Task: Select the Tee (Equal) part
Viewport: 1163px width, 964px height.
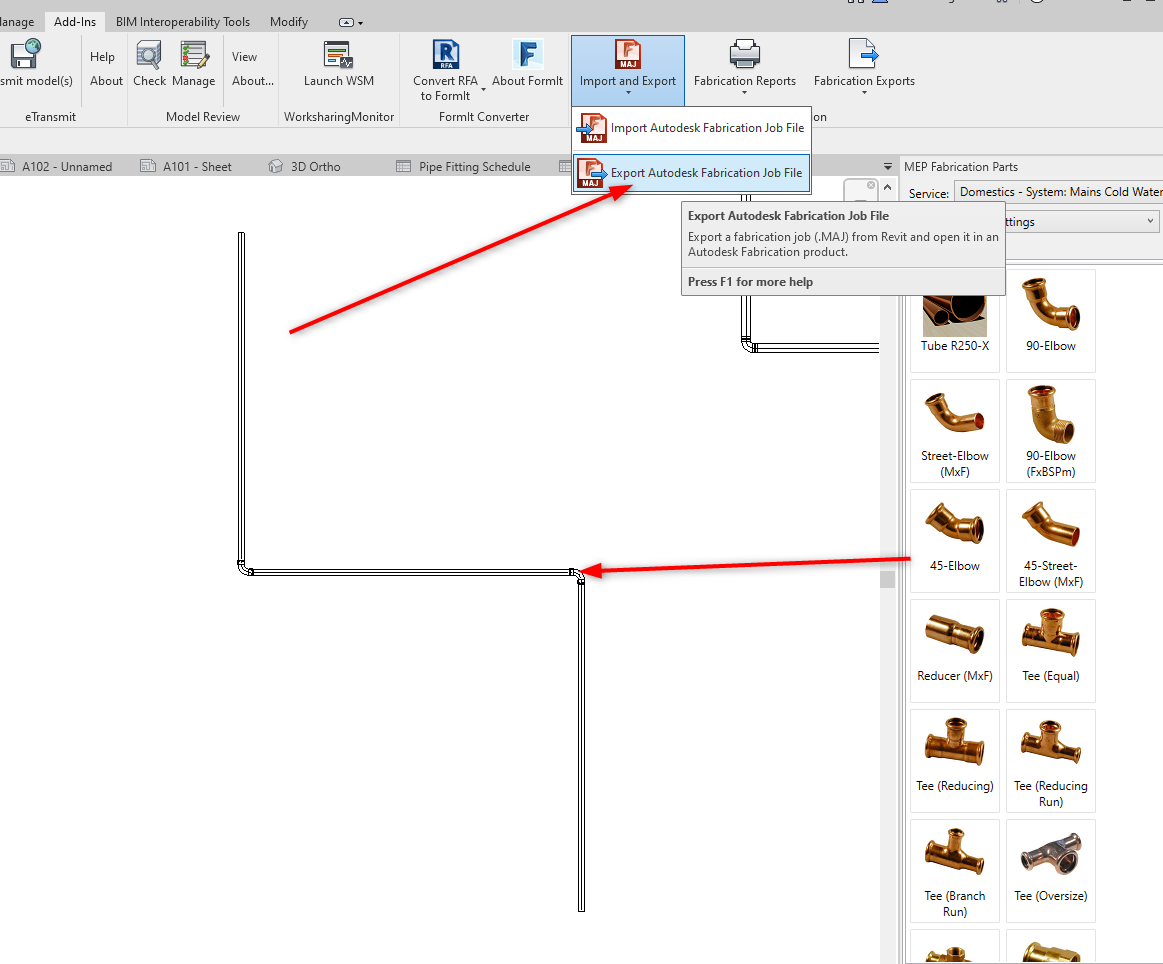Action: 1050,650
